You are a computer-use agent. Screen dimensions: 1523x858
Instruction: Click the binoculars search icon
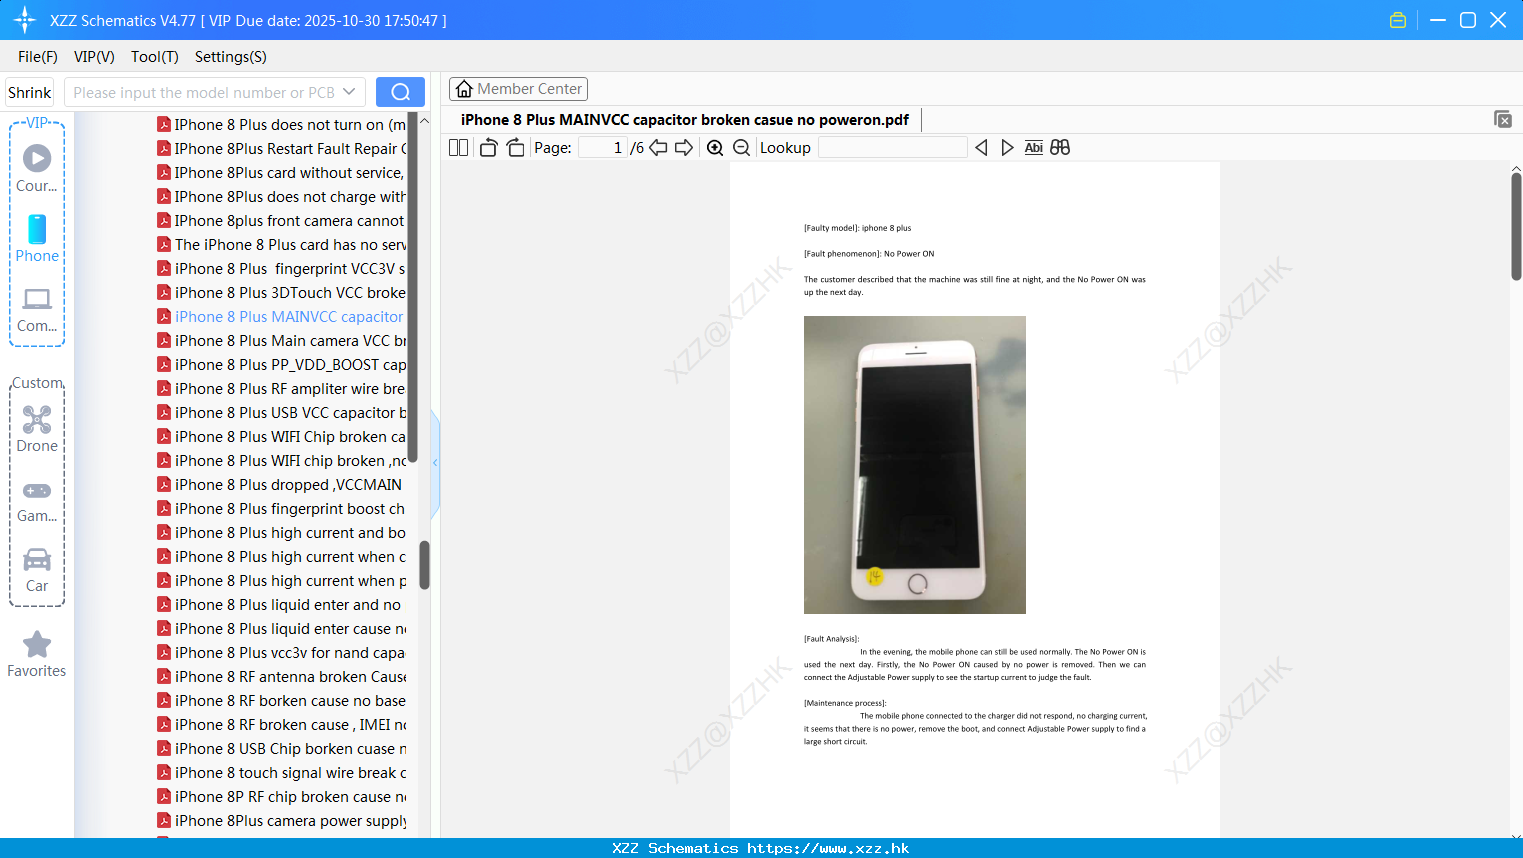[x=1060, y=148]
